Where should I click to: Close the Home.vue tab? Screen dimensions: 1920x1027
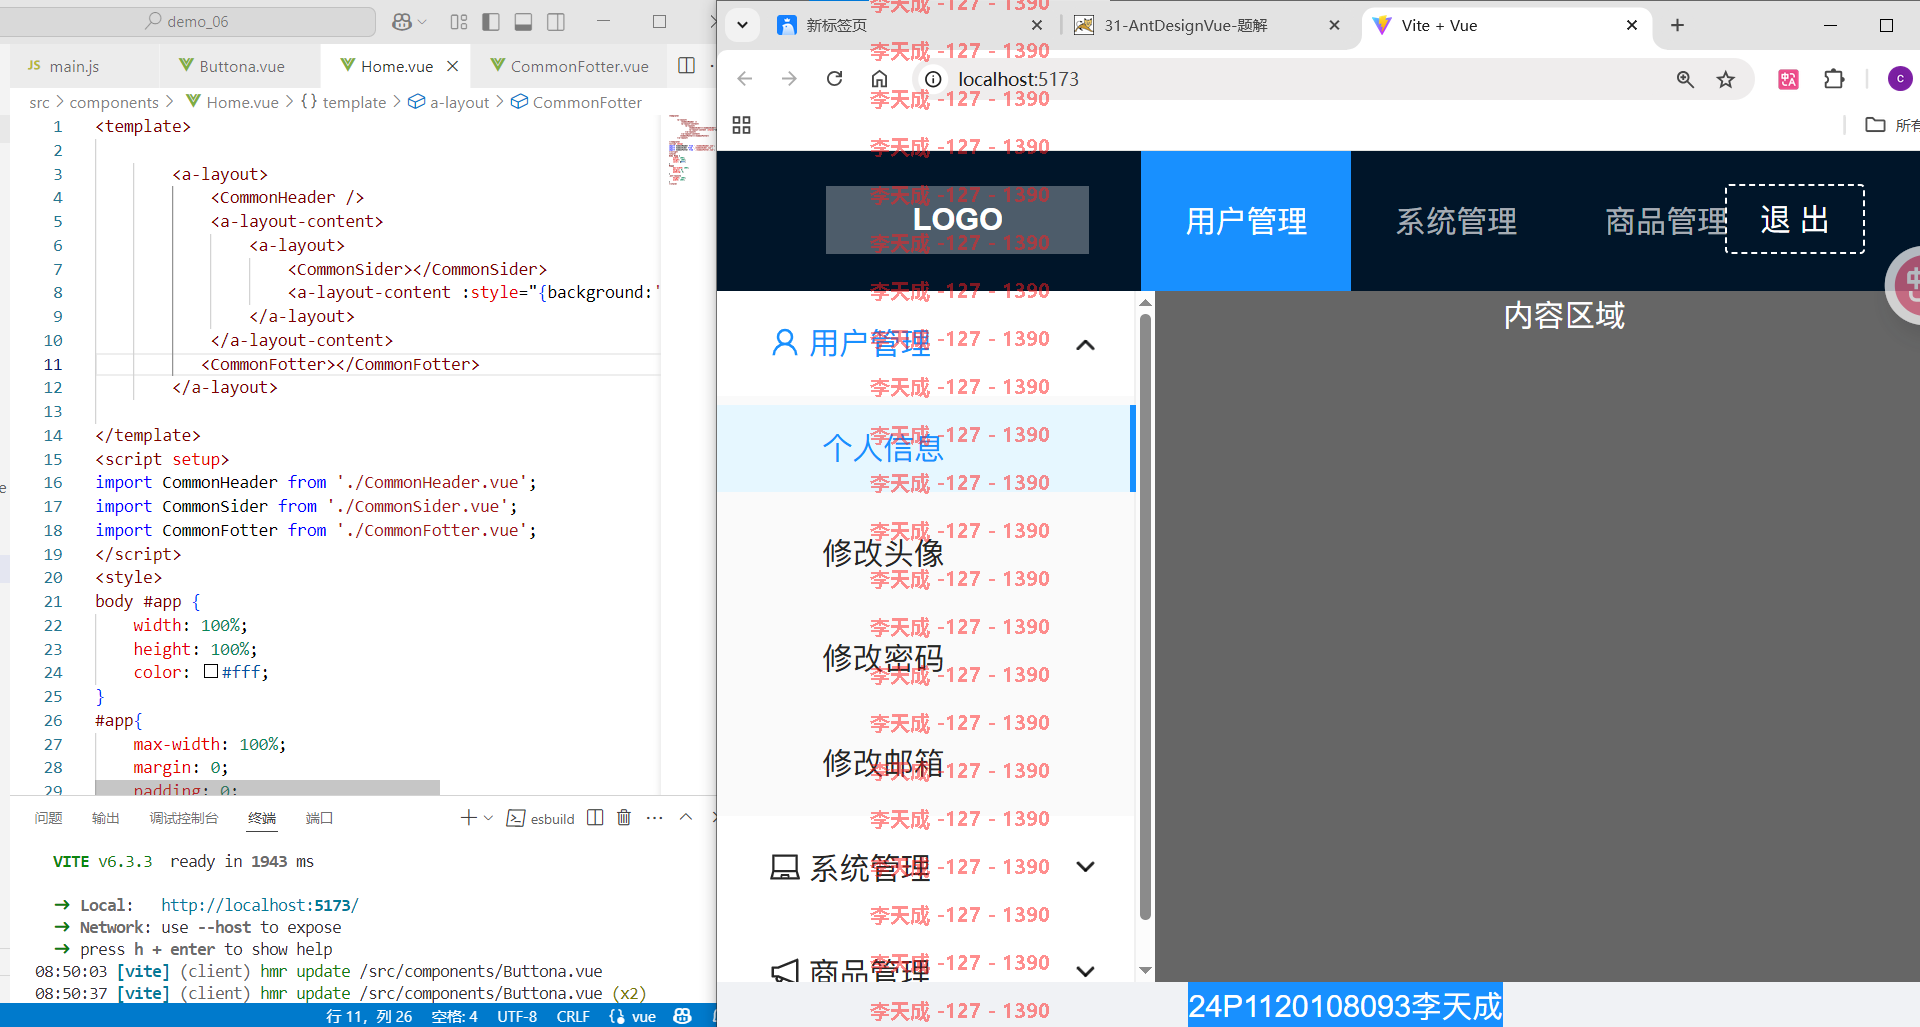click(452, 66)
